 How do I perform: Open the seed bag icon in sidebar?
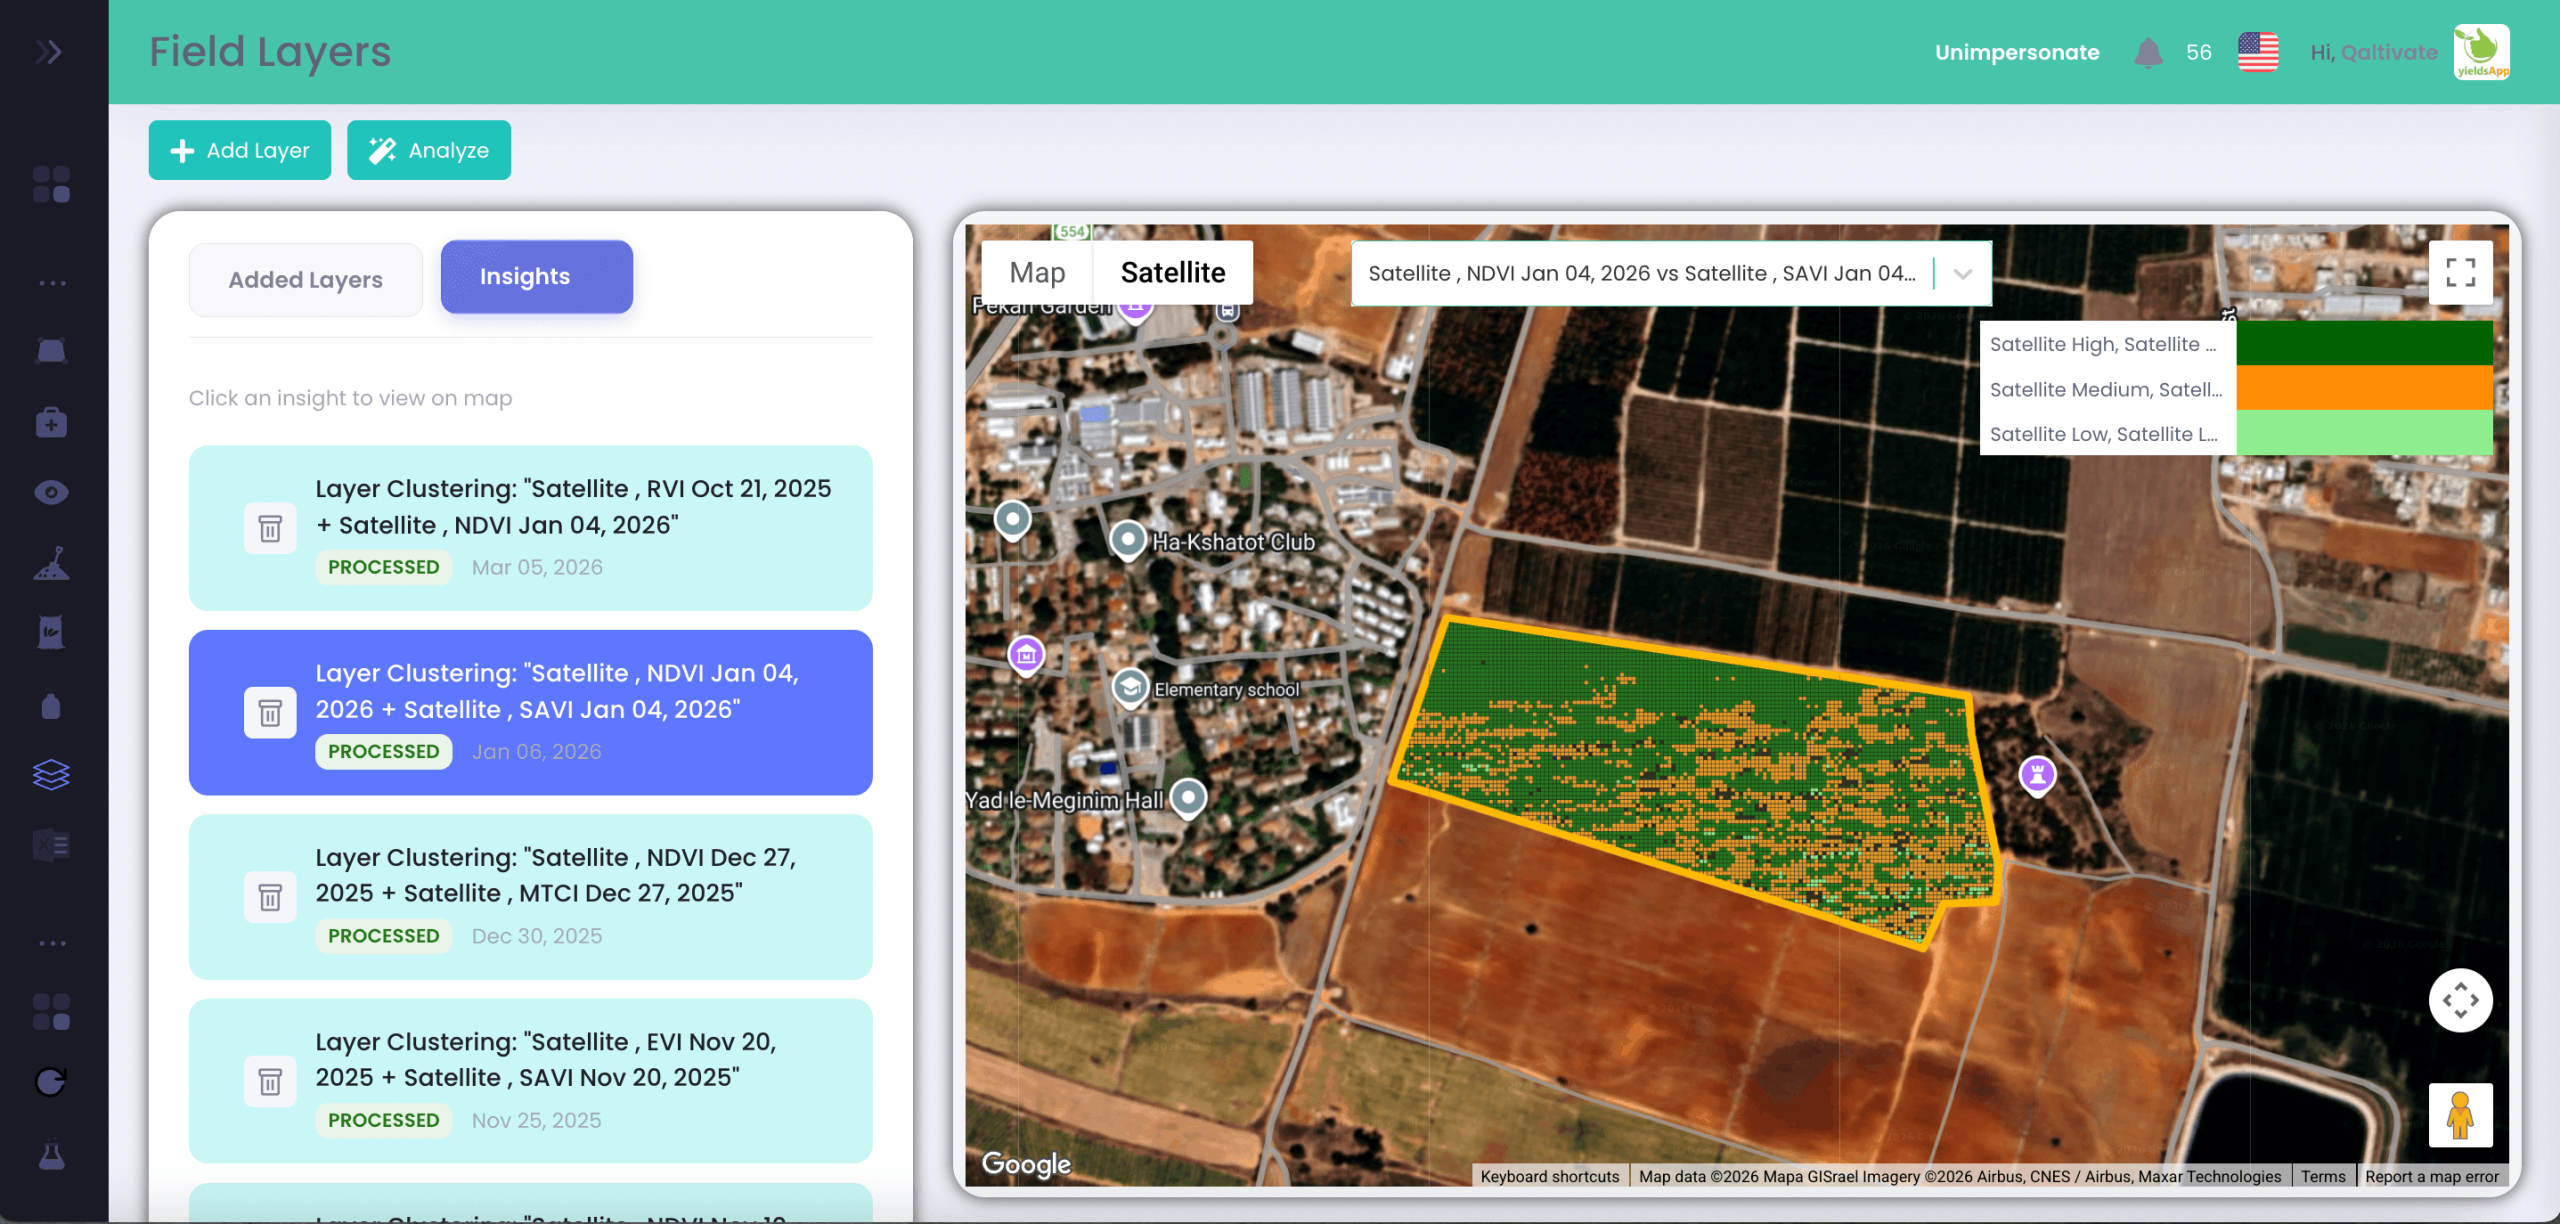[x=51, y=632]
